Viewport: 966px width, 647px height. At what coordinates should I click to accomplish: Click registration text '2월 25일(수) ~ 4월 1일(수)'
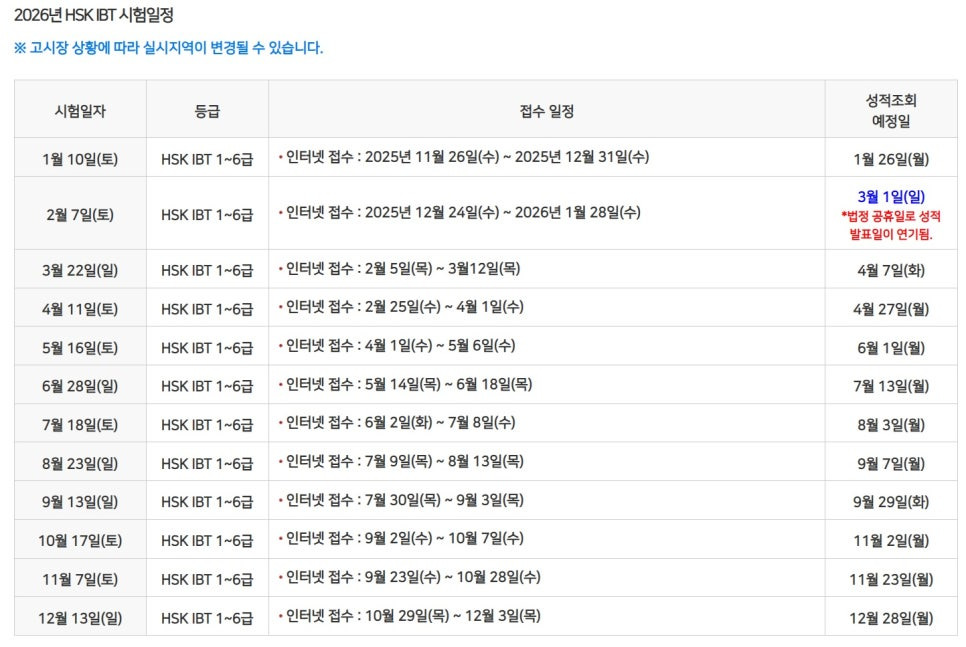point(444,307)
